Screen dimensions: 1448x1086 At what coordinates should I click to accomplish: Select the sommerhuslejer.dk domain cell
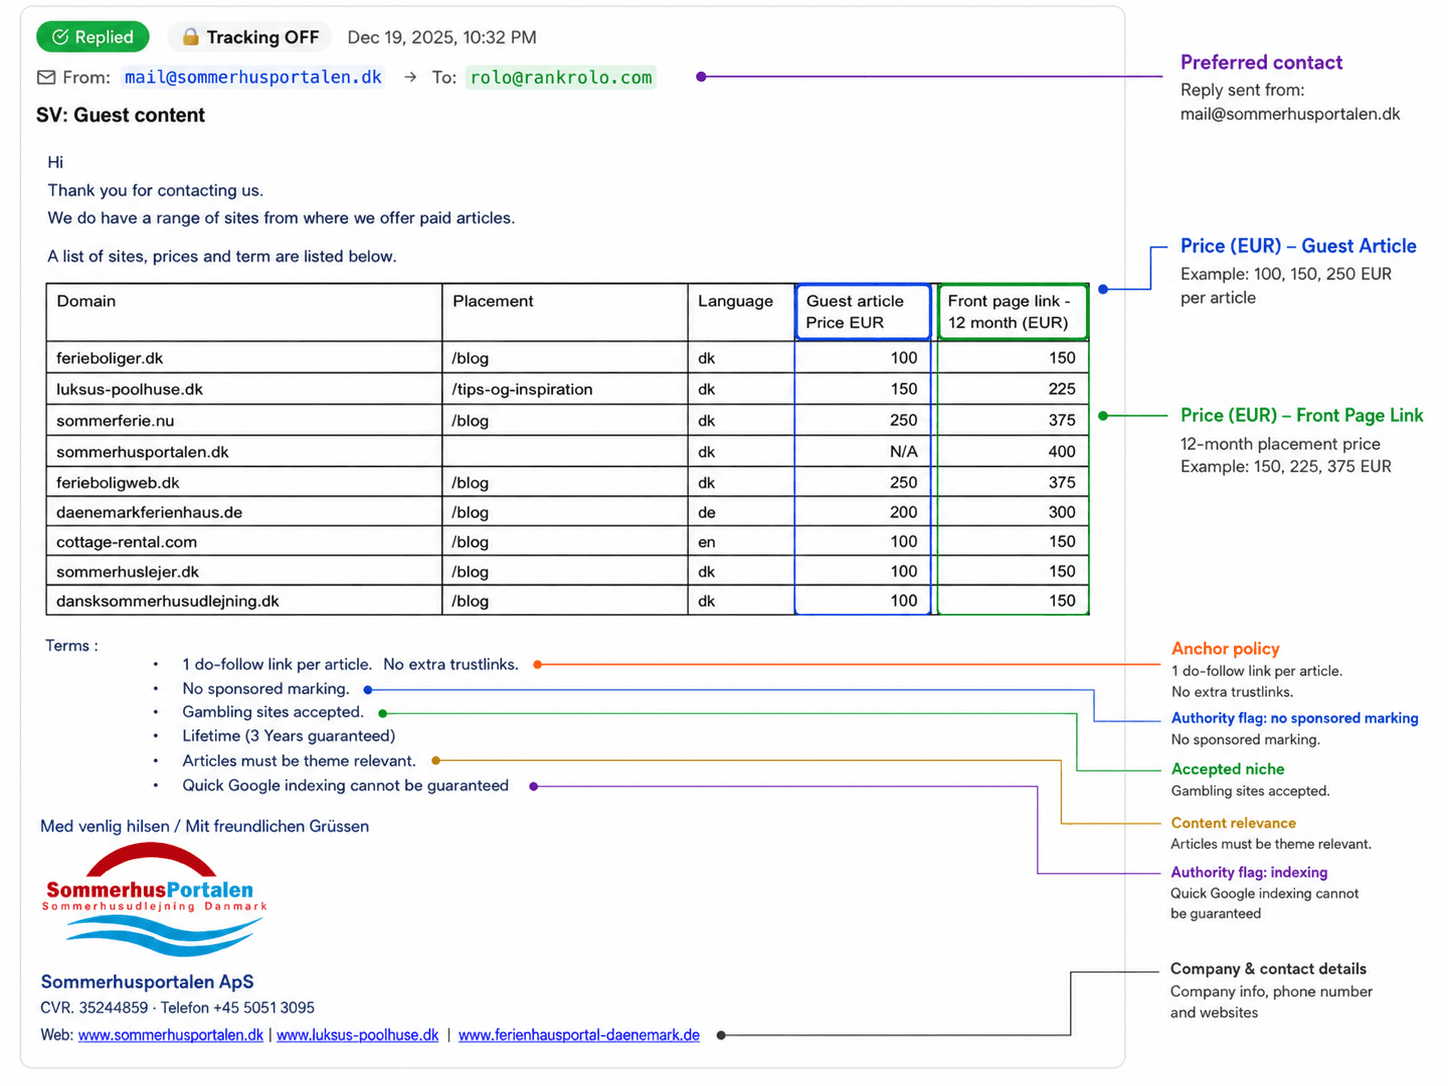click(x=244, y=571)
